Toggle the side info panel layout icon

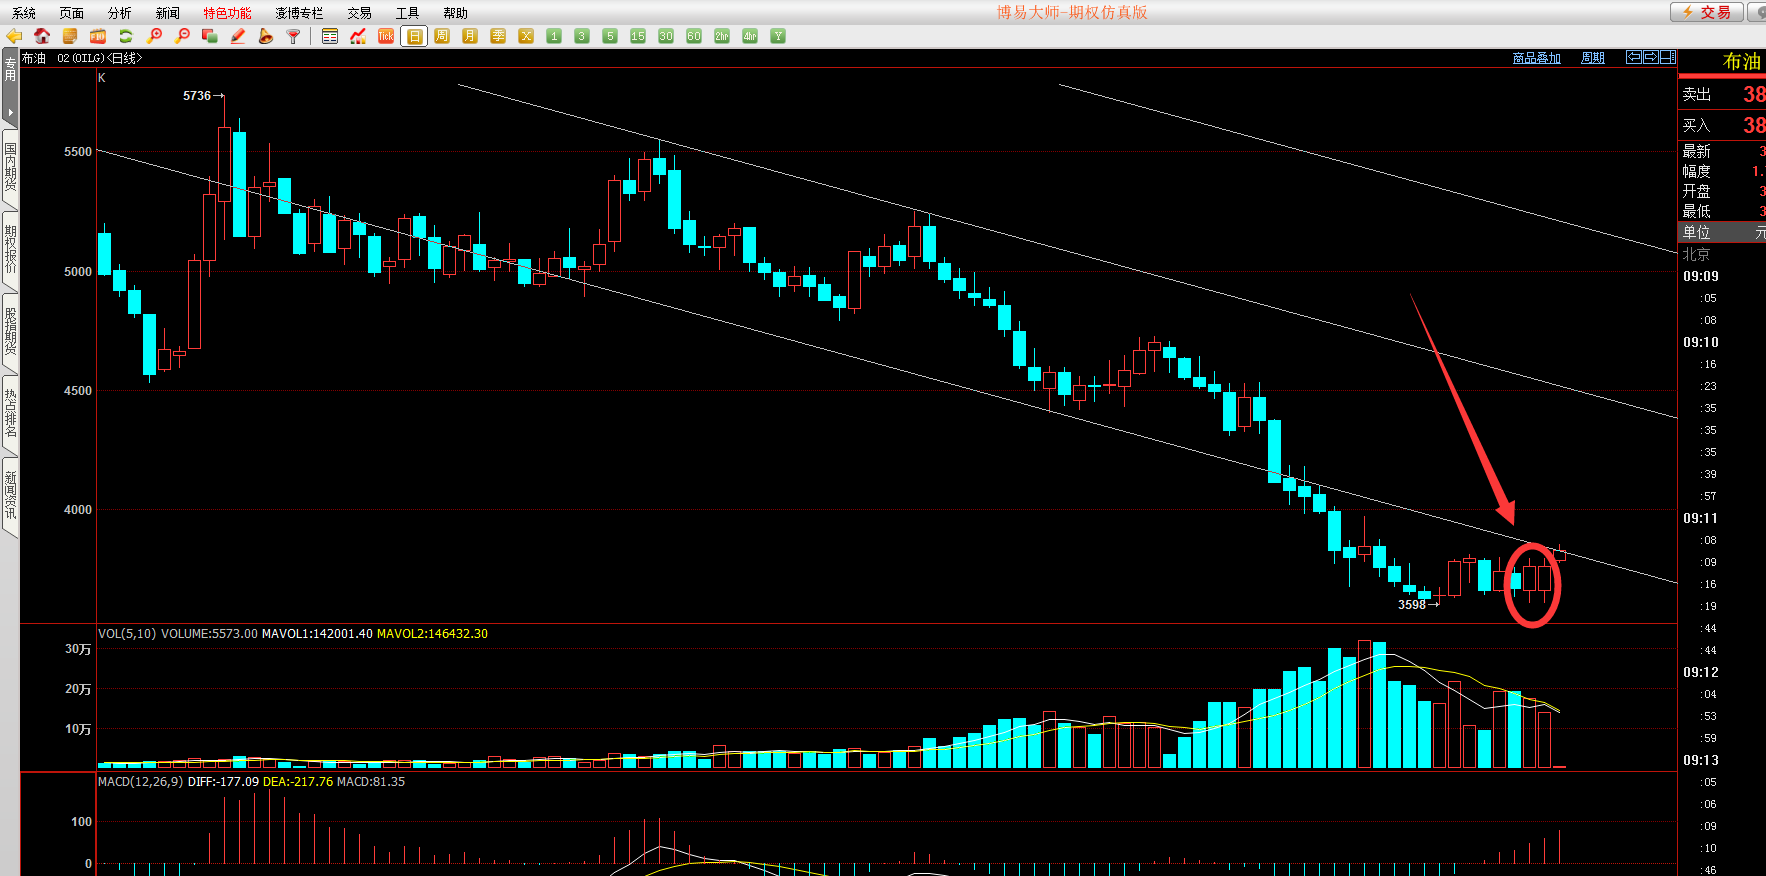pos(1668,57)
